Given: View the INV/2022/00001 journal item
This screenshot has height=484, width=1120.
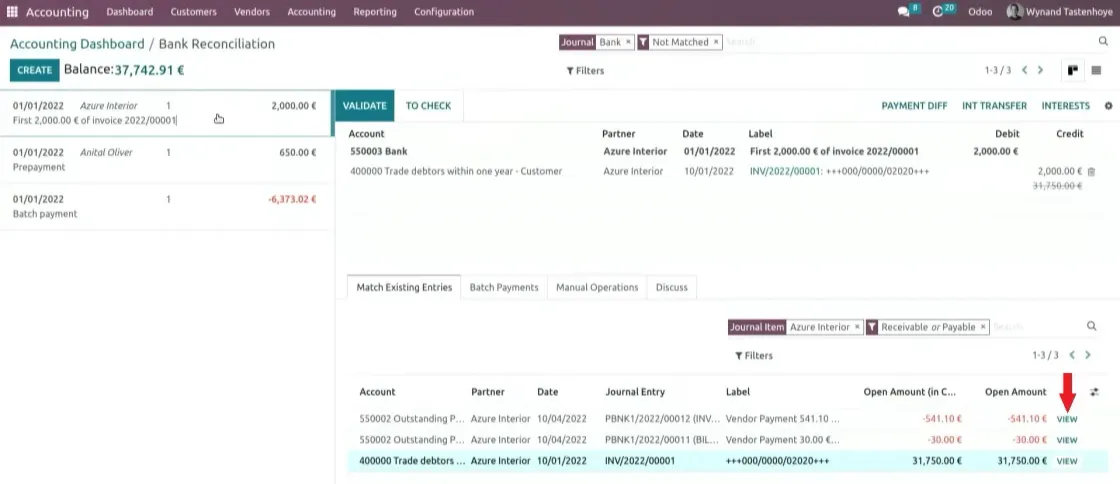Looking at the screenshot, I should coord(1066,461).
